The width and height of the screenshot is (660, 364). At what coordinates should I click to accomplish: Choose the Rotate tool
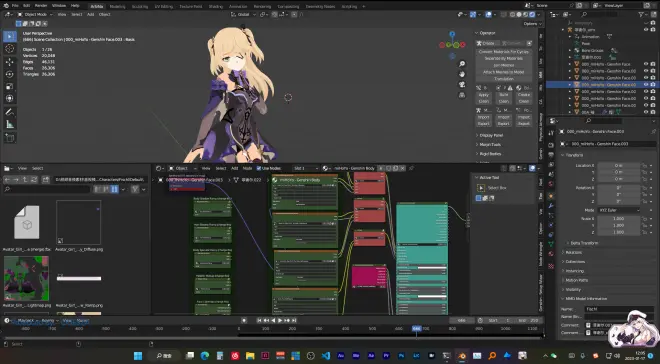tap(10, 74)
